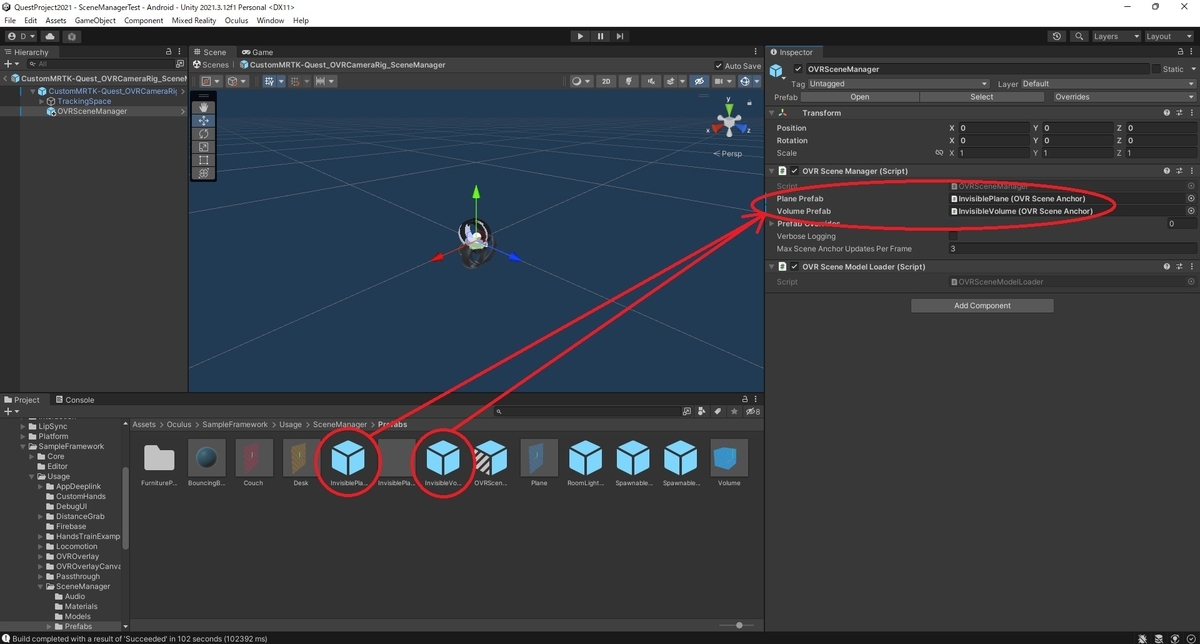Click Max Scene Anchor Updates Per Frame field
Viewport: 1200px width, 644px height.
(1072, 248)
